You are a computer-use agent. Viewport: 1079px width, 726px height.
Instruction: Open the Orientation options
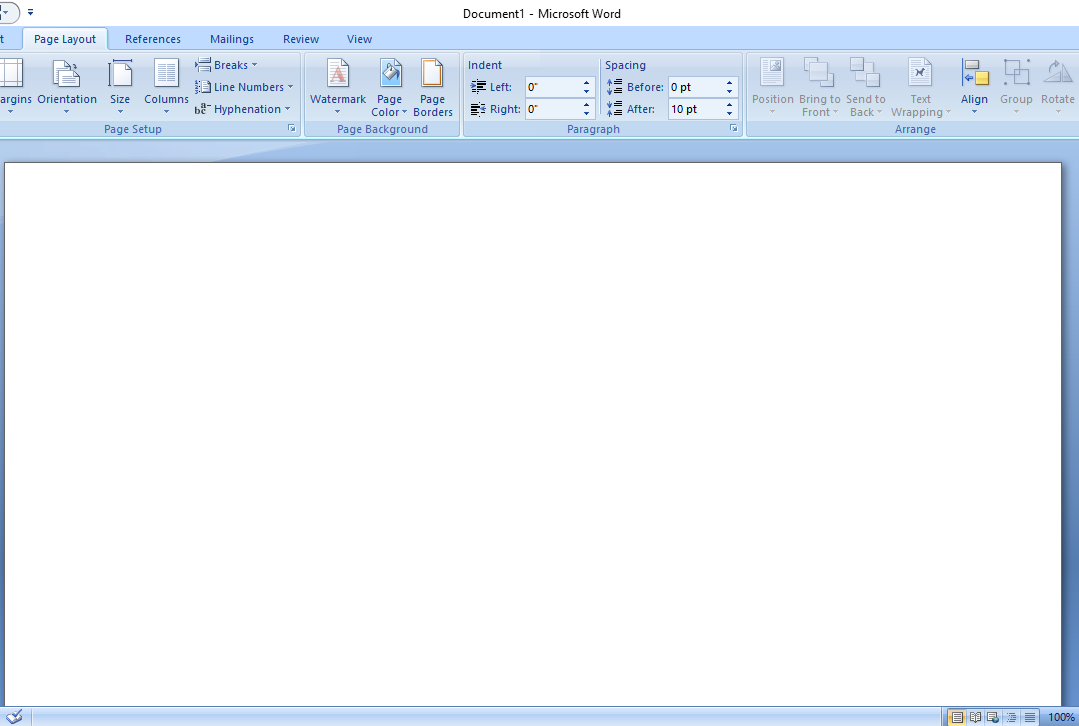(67, 86)
